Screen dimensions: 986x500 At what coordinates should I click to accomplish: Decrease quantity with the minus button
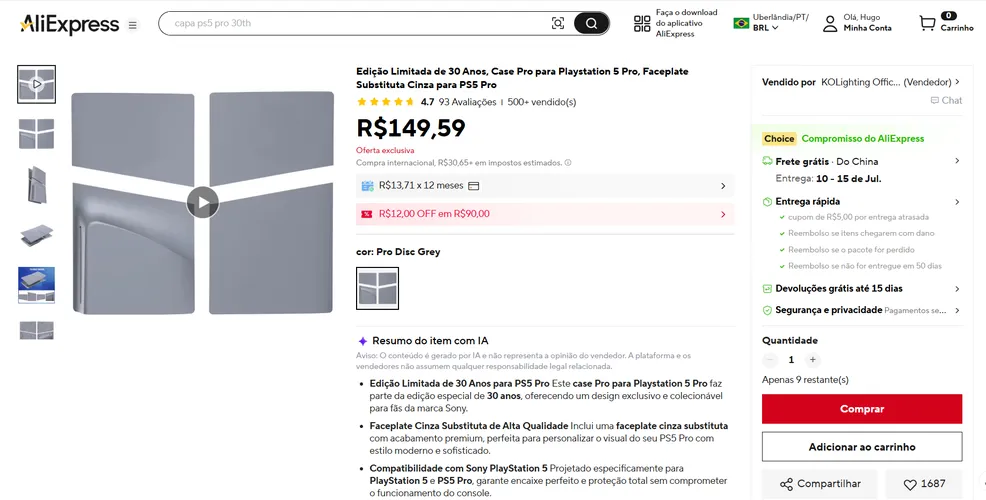pos(770,360)
